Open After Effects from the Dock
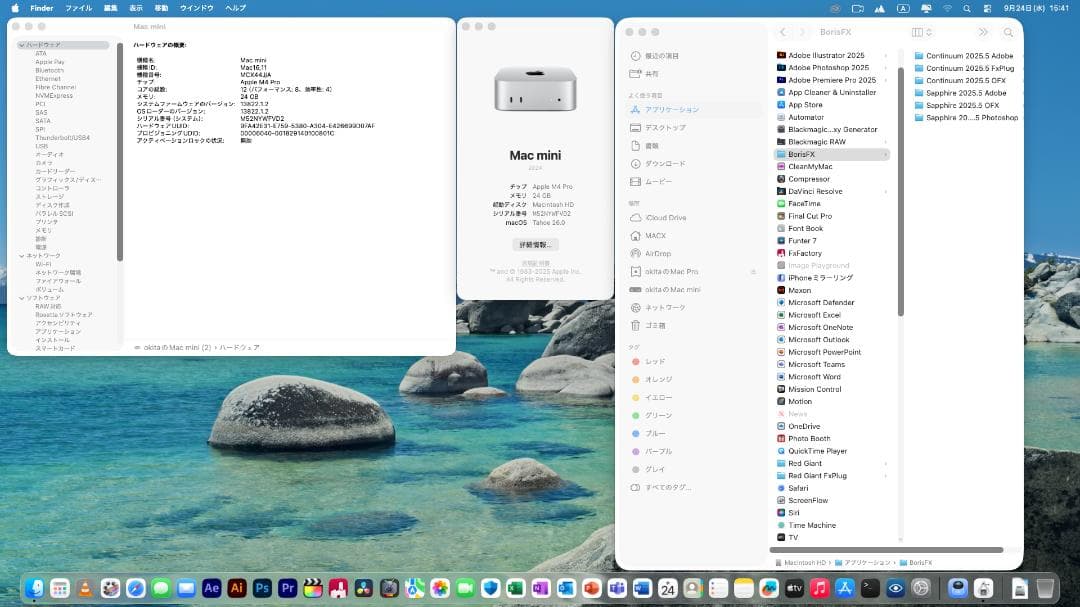1080x607 pixels. tap(213, 588)
